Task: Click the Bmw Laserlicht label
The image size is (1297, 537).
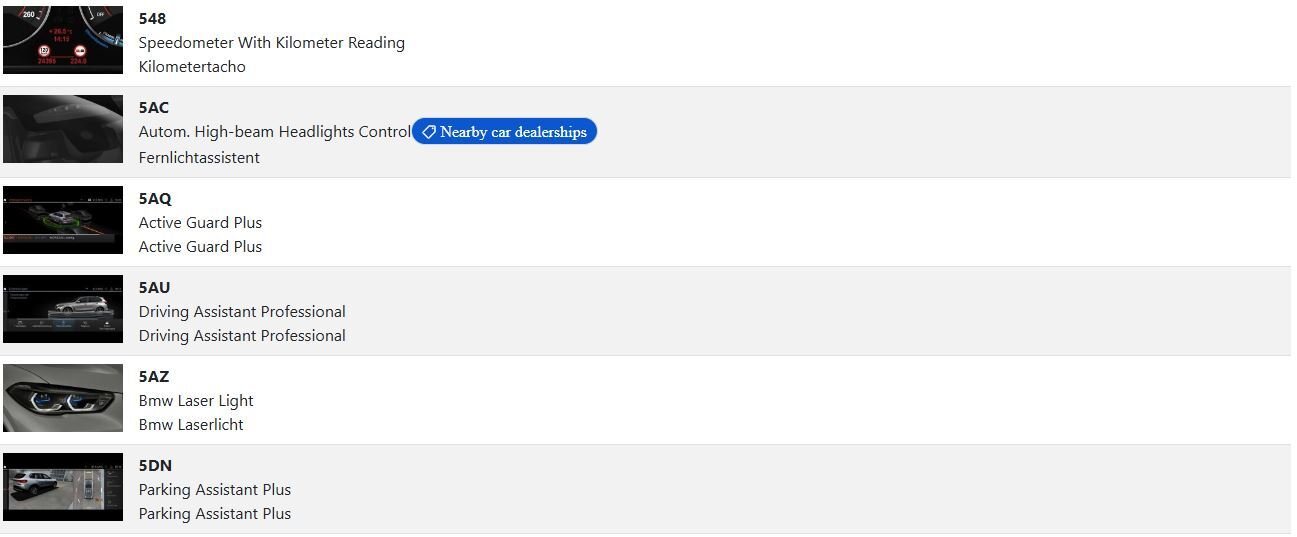Action: 191,425
